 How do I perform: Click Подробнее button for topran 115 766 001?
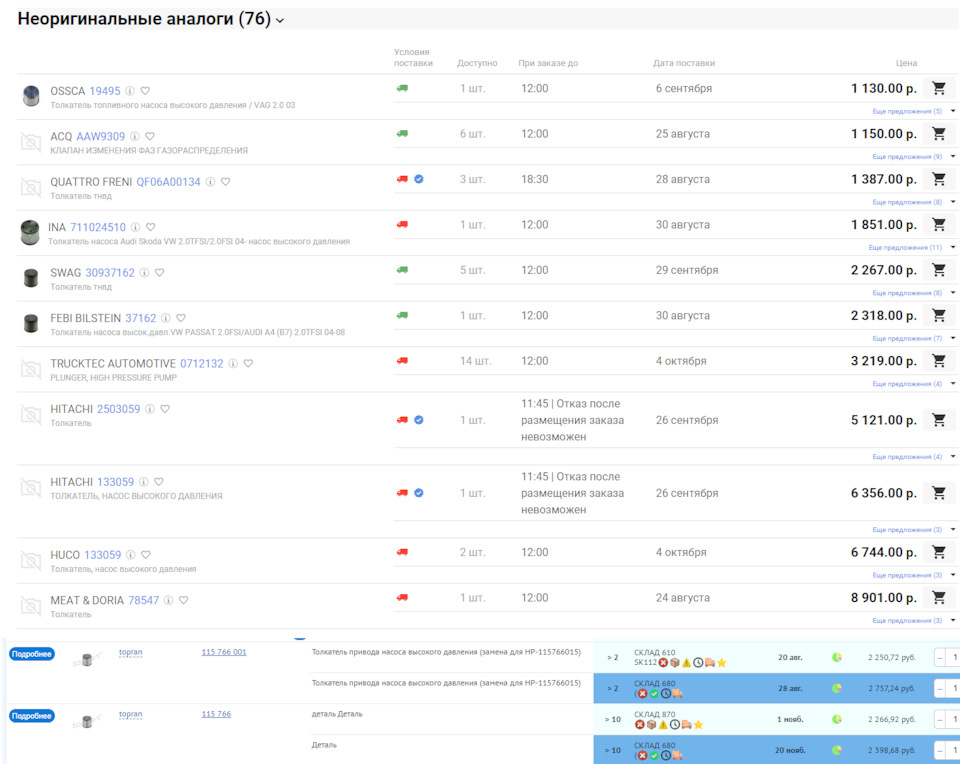tap(32, 654)
